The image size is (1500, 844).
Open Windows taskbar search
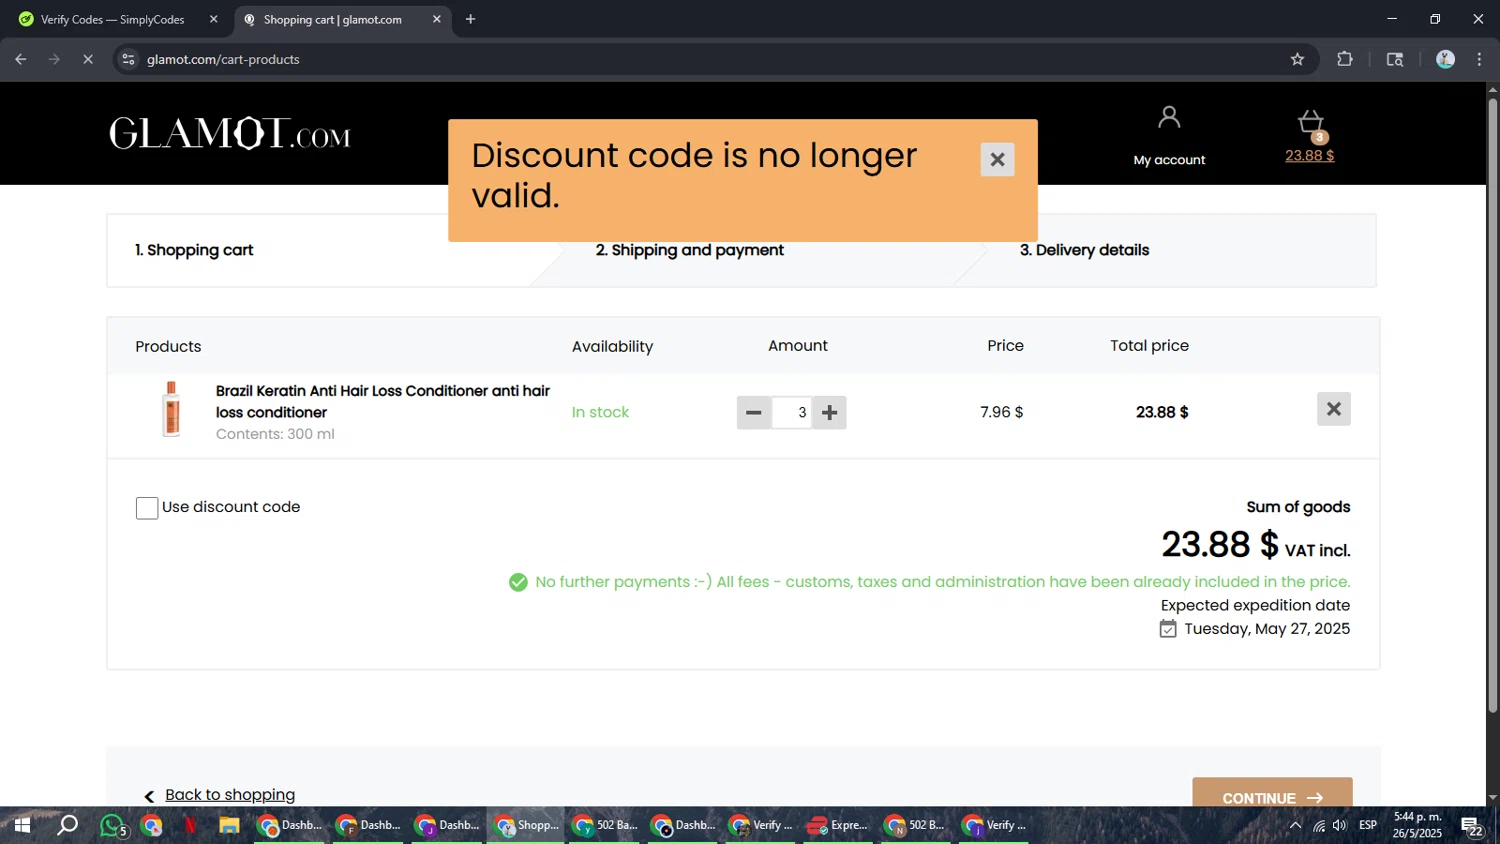[67, 825]
